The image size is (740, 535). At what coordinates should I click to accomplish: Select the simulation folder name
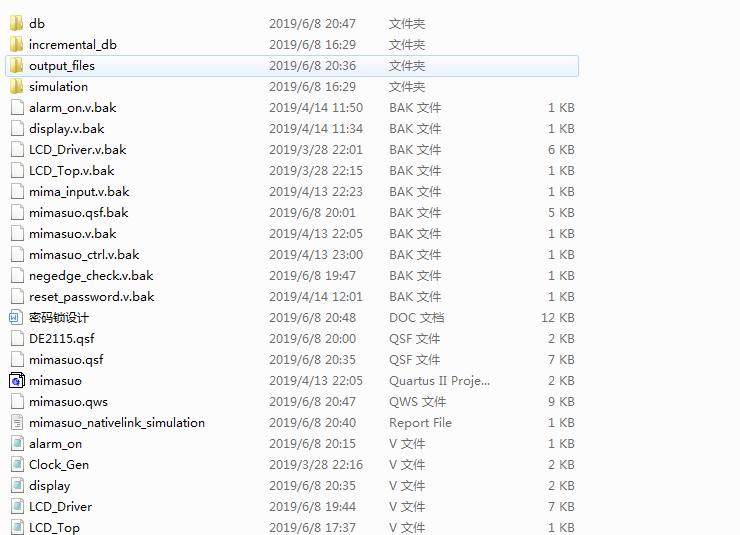pos(59,86)
